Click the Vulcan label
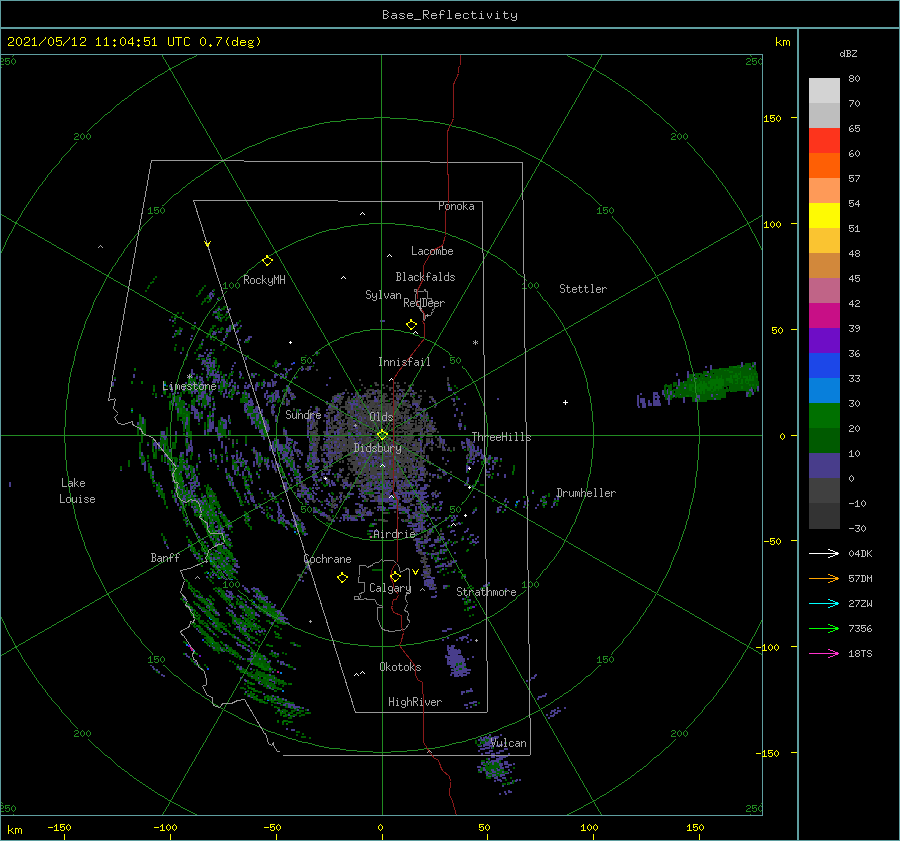This screenshot has width=900, height=841. tap(508, 743)
